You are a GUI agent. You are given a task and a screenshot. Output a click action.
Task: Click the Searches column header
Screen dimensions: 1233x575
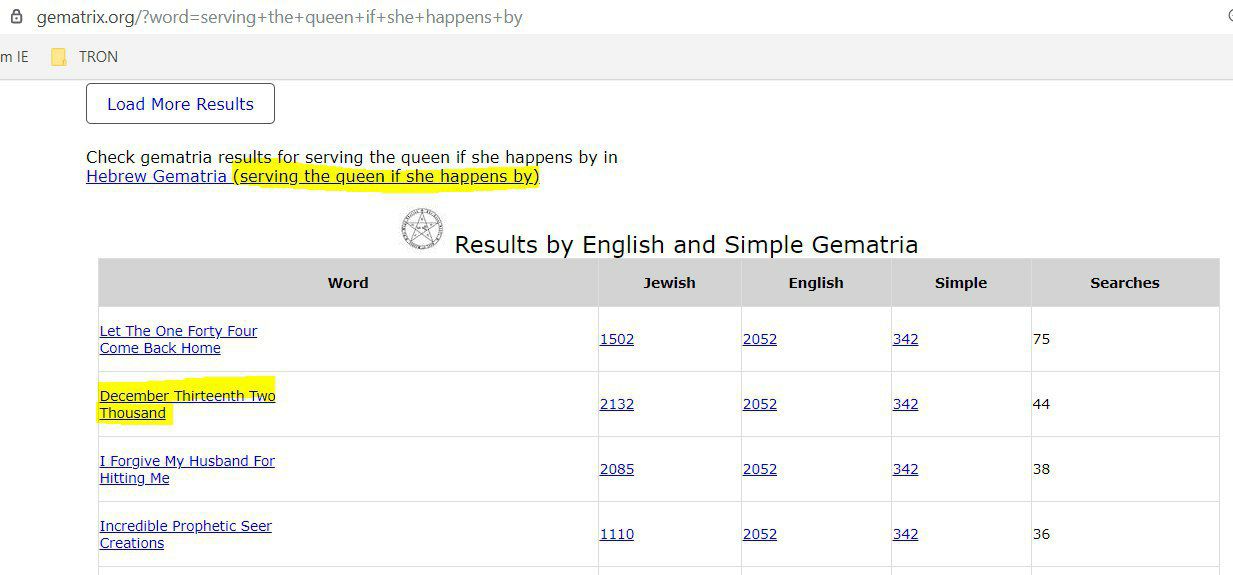[x=1125, y=283]
